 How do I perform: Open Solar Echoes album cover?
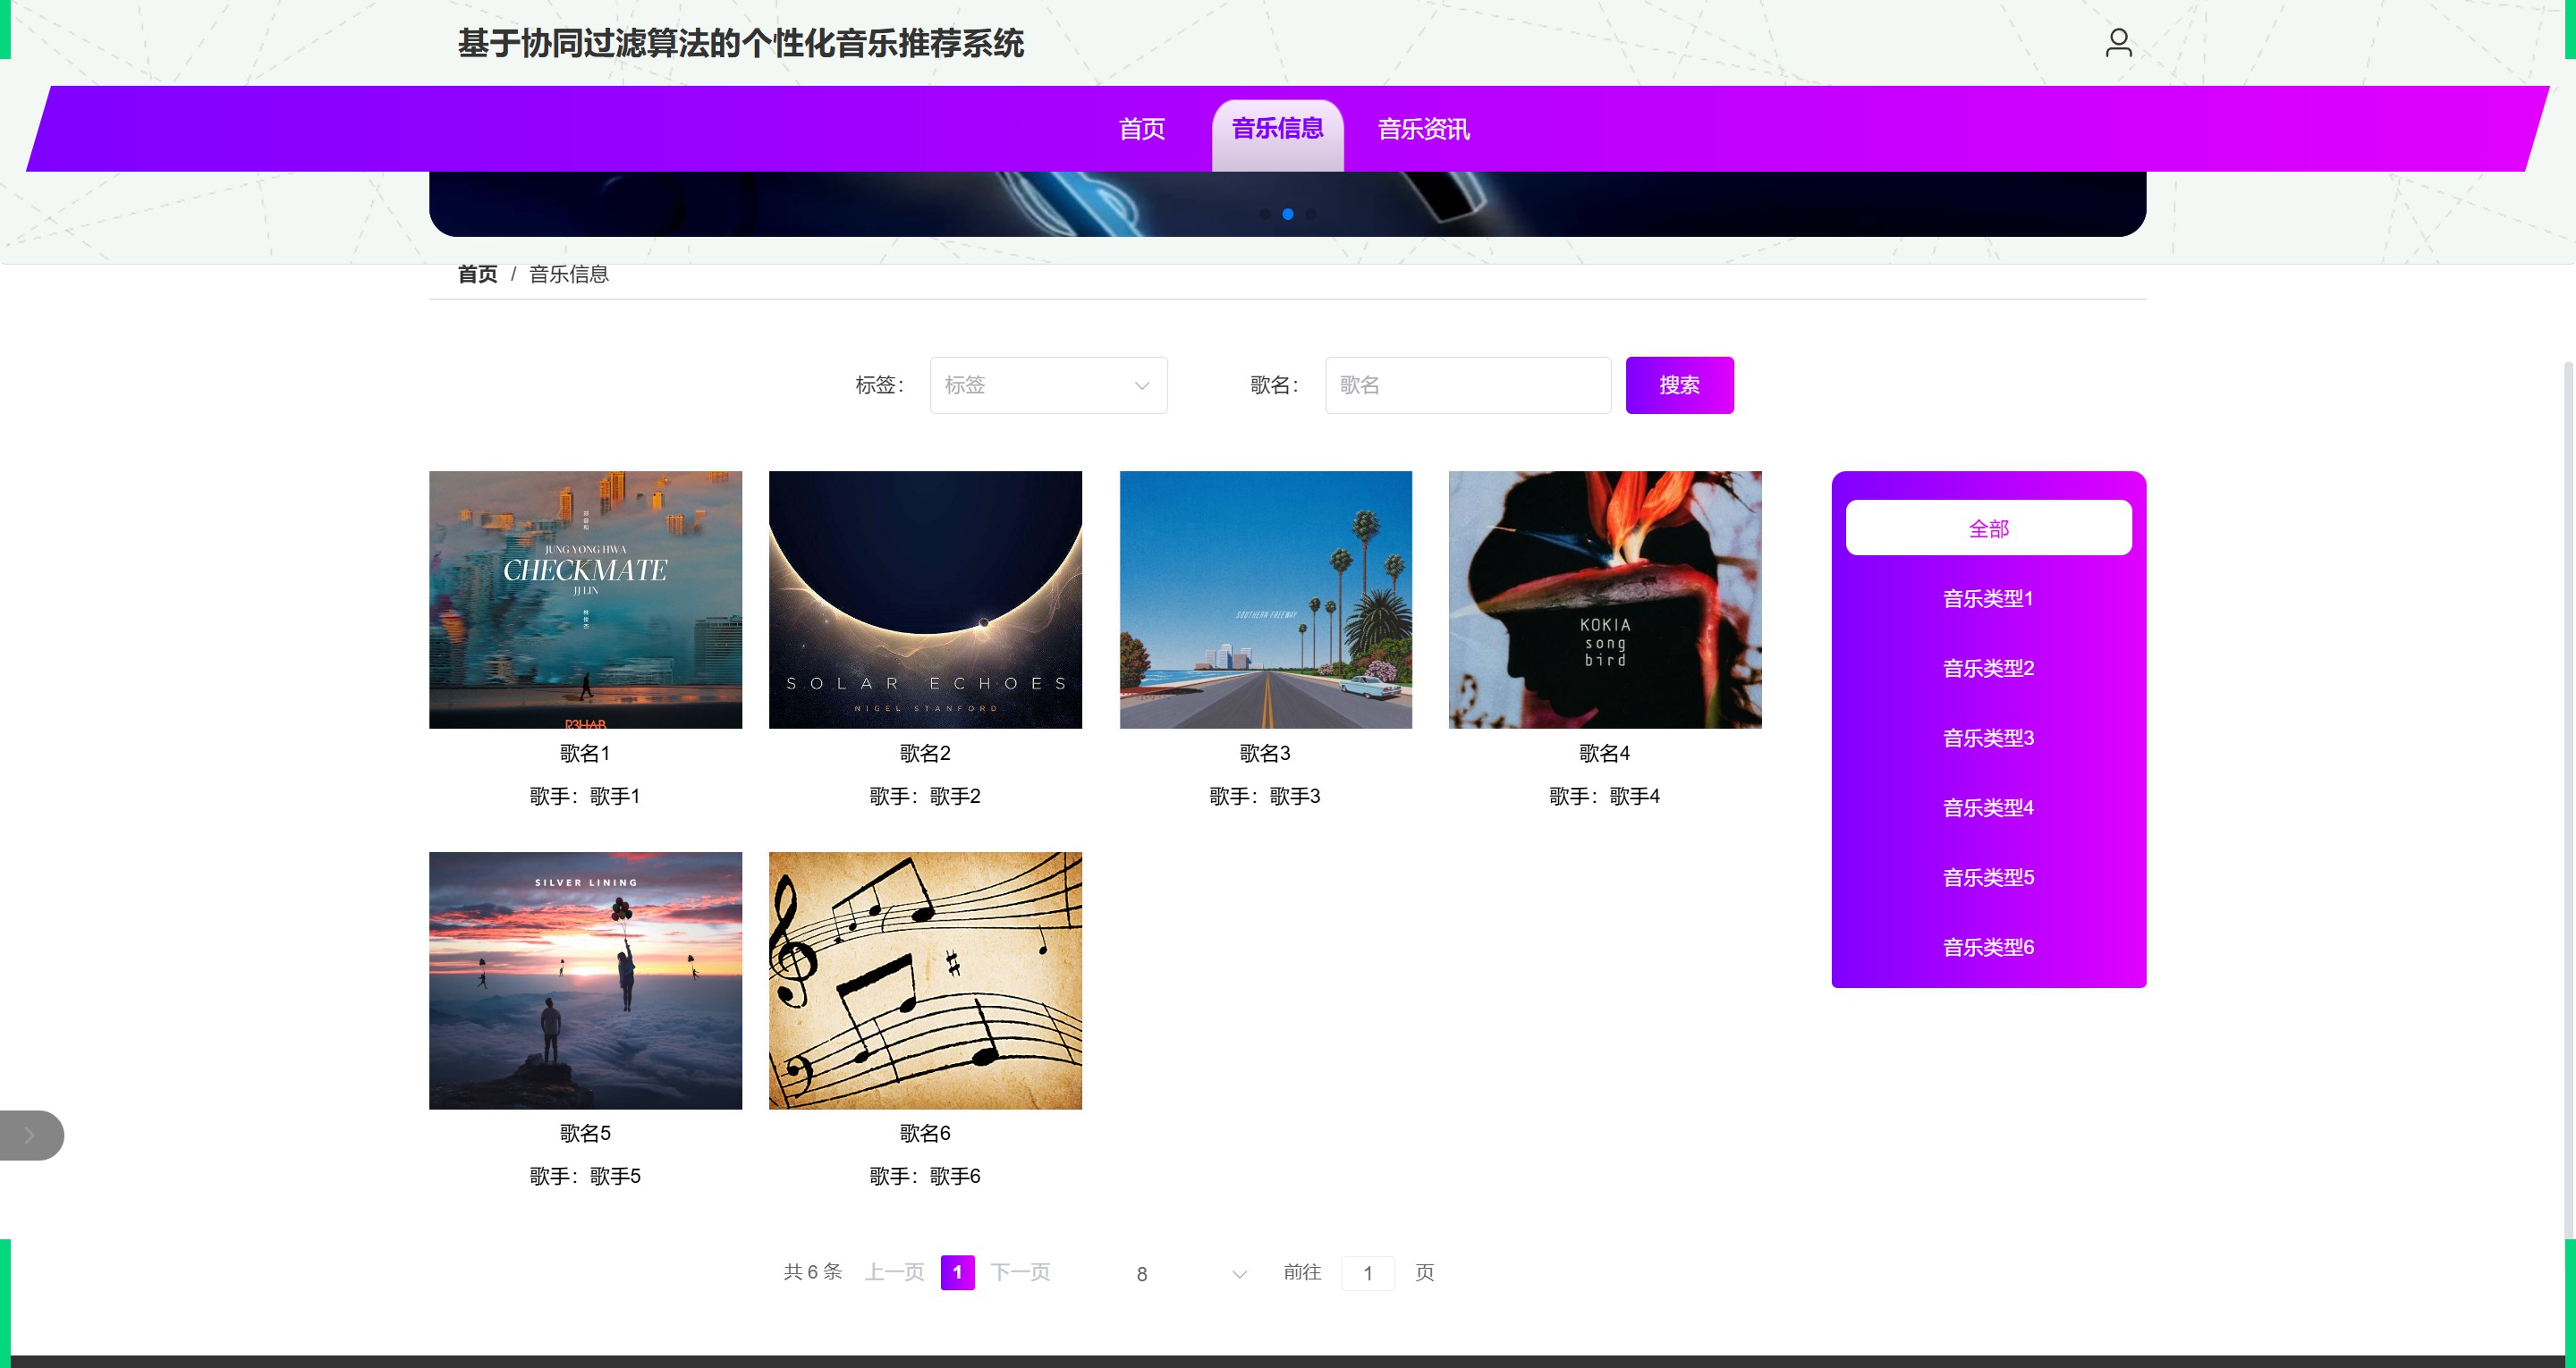pos(925,599)
